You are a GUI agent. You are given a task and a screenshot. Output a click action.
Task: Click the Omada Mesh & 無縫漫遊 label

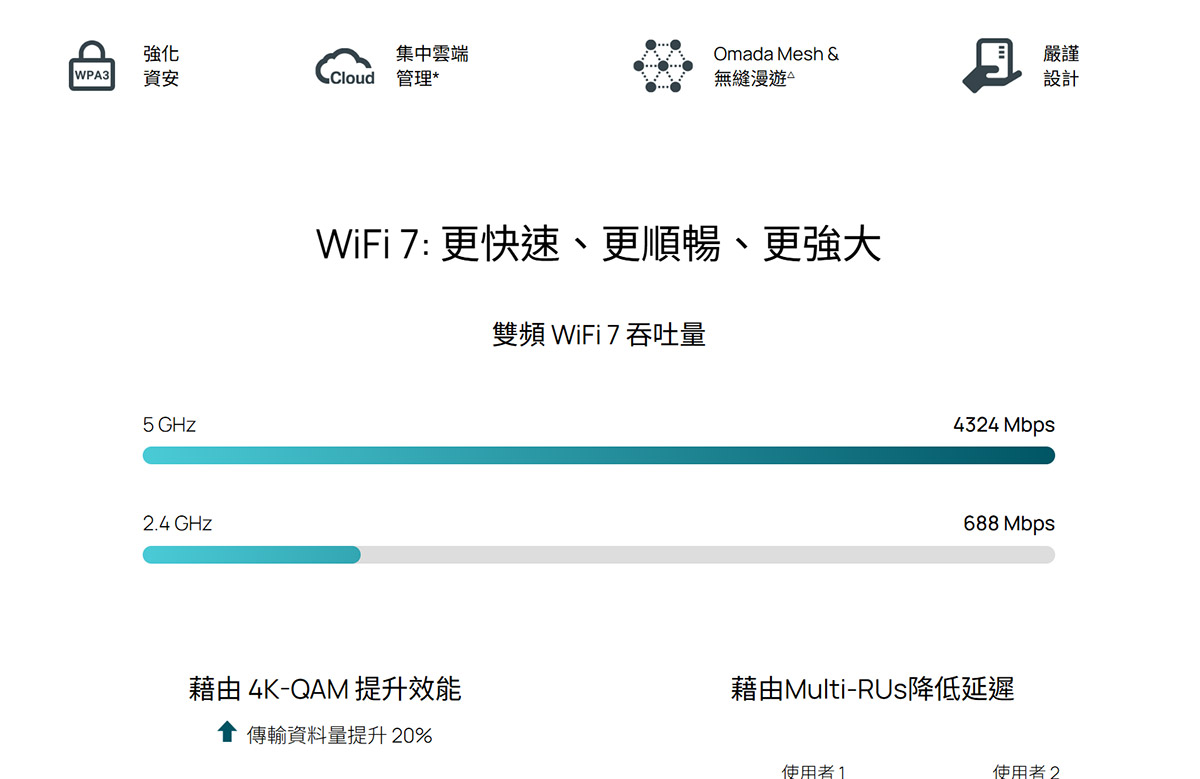[x=776, y=66]
